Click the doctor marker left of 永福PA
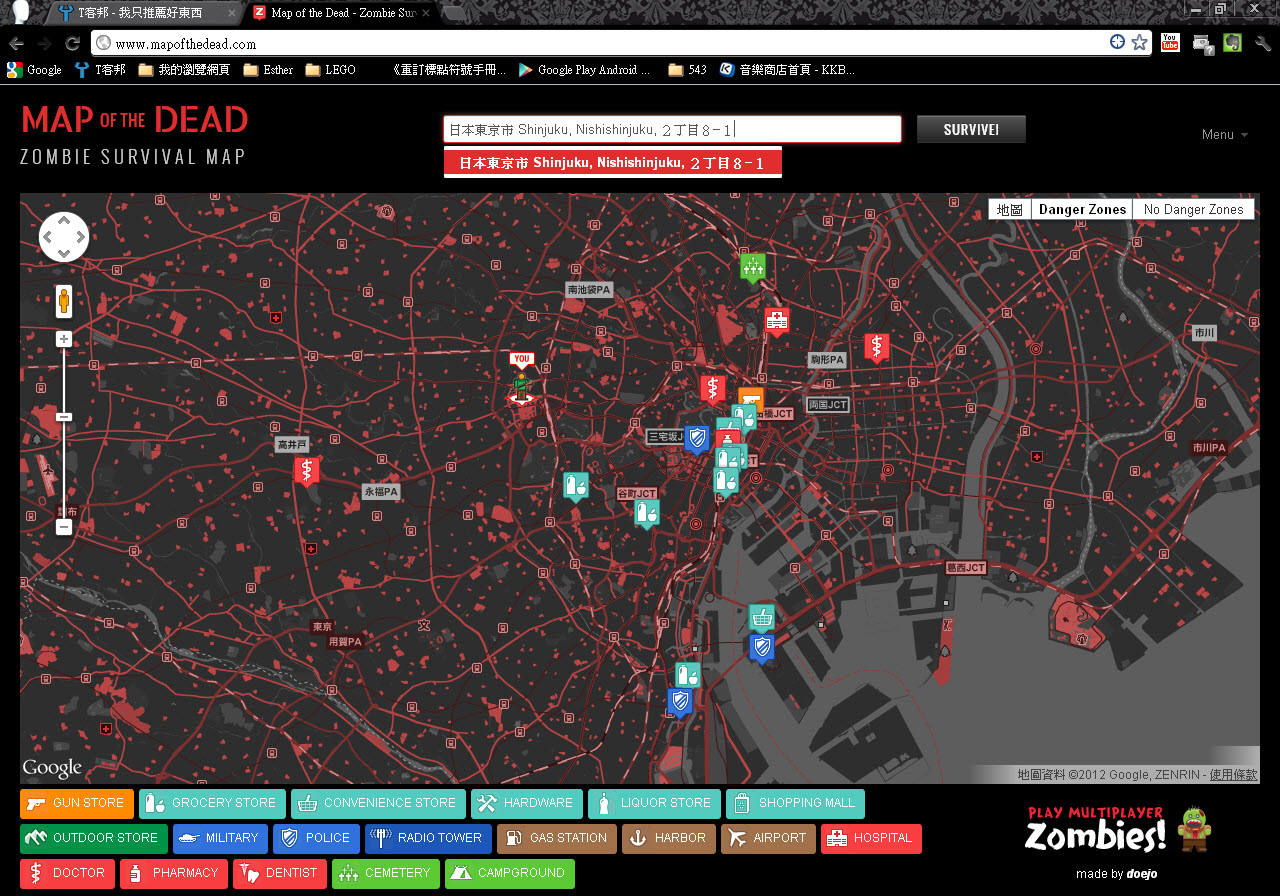The height and width of the screenshot is (896, 1280). [307, 470]
